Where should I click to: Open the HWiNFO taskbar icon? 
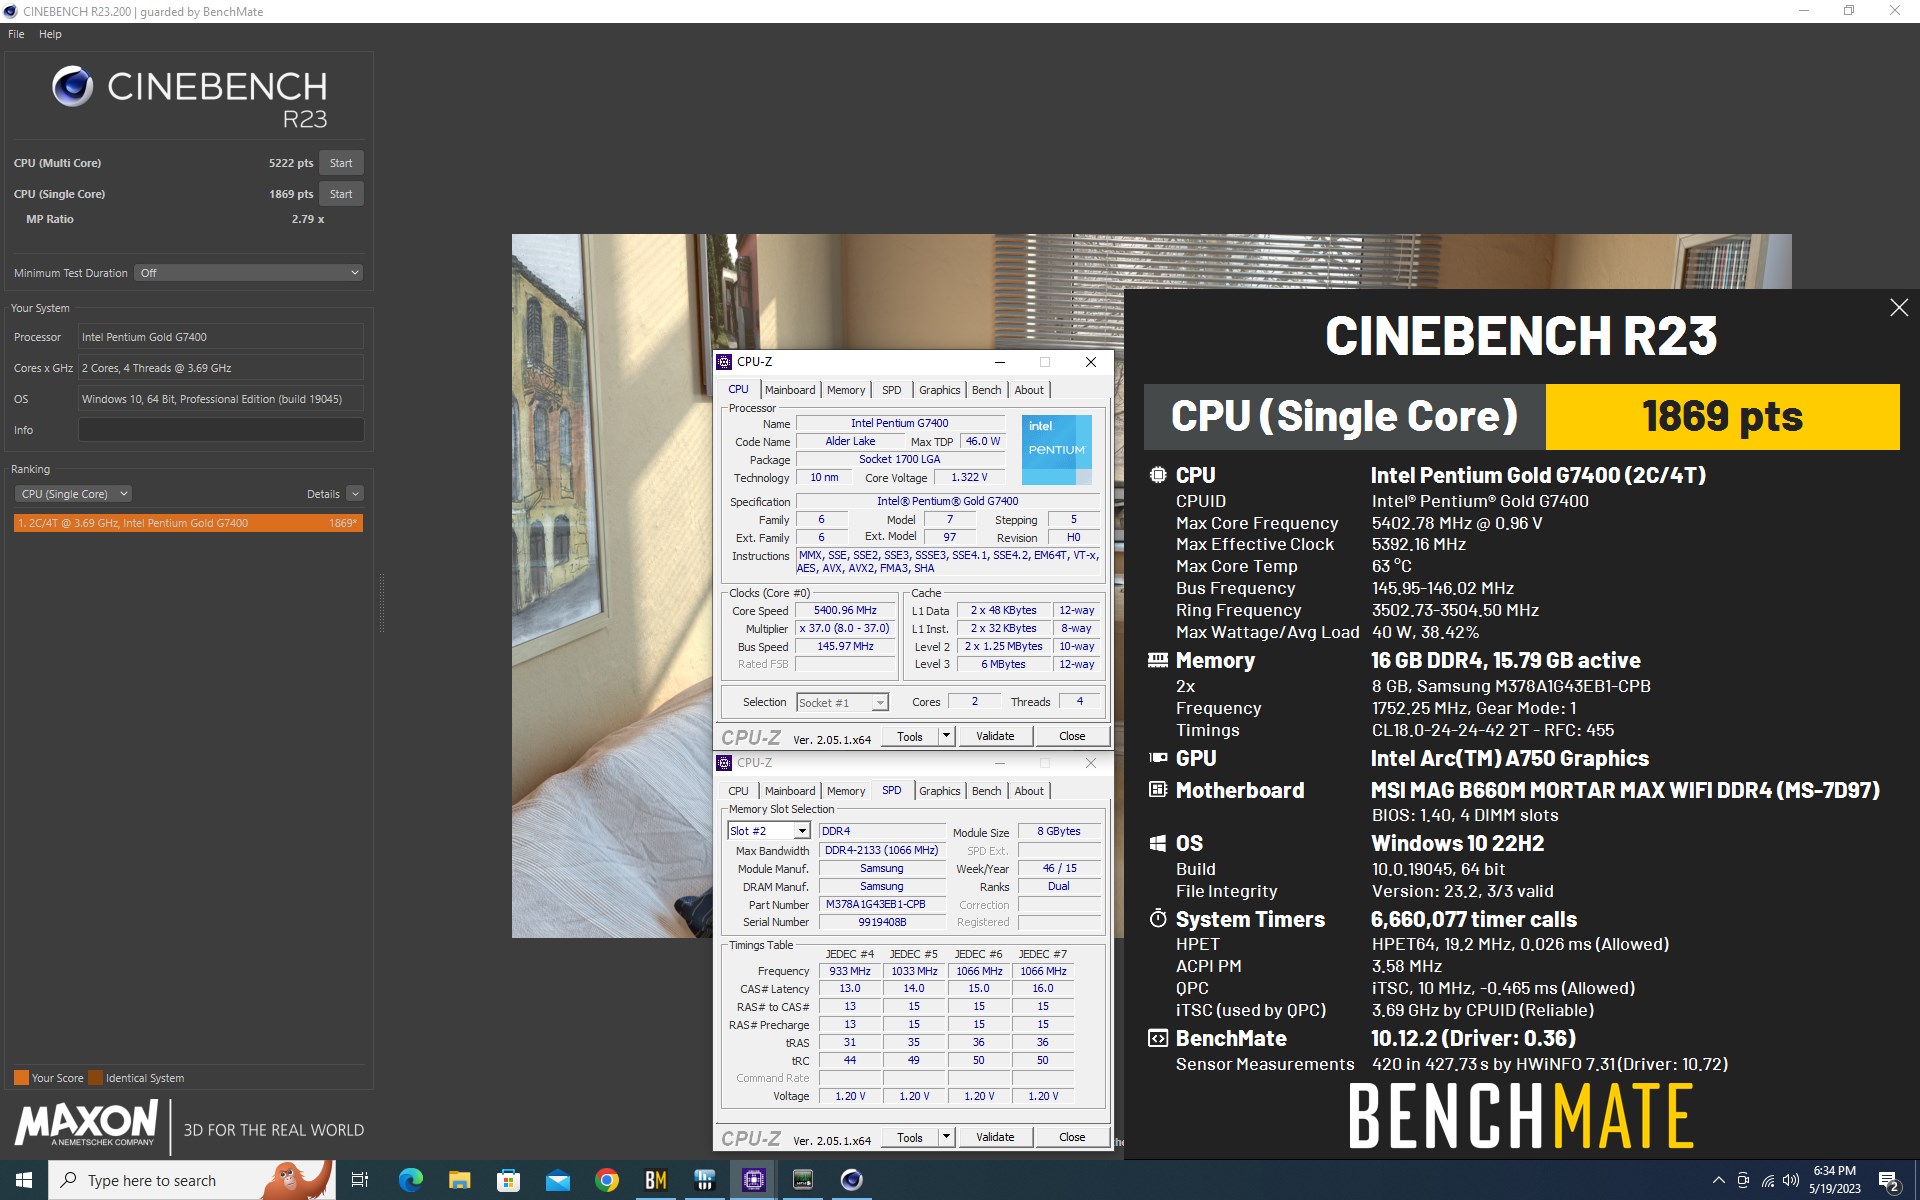705,1180
